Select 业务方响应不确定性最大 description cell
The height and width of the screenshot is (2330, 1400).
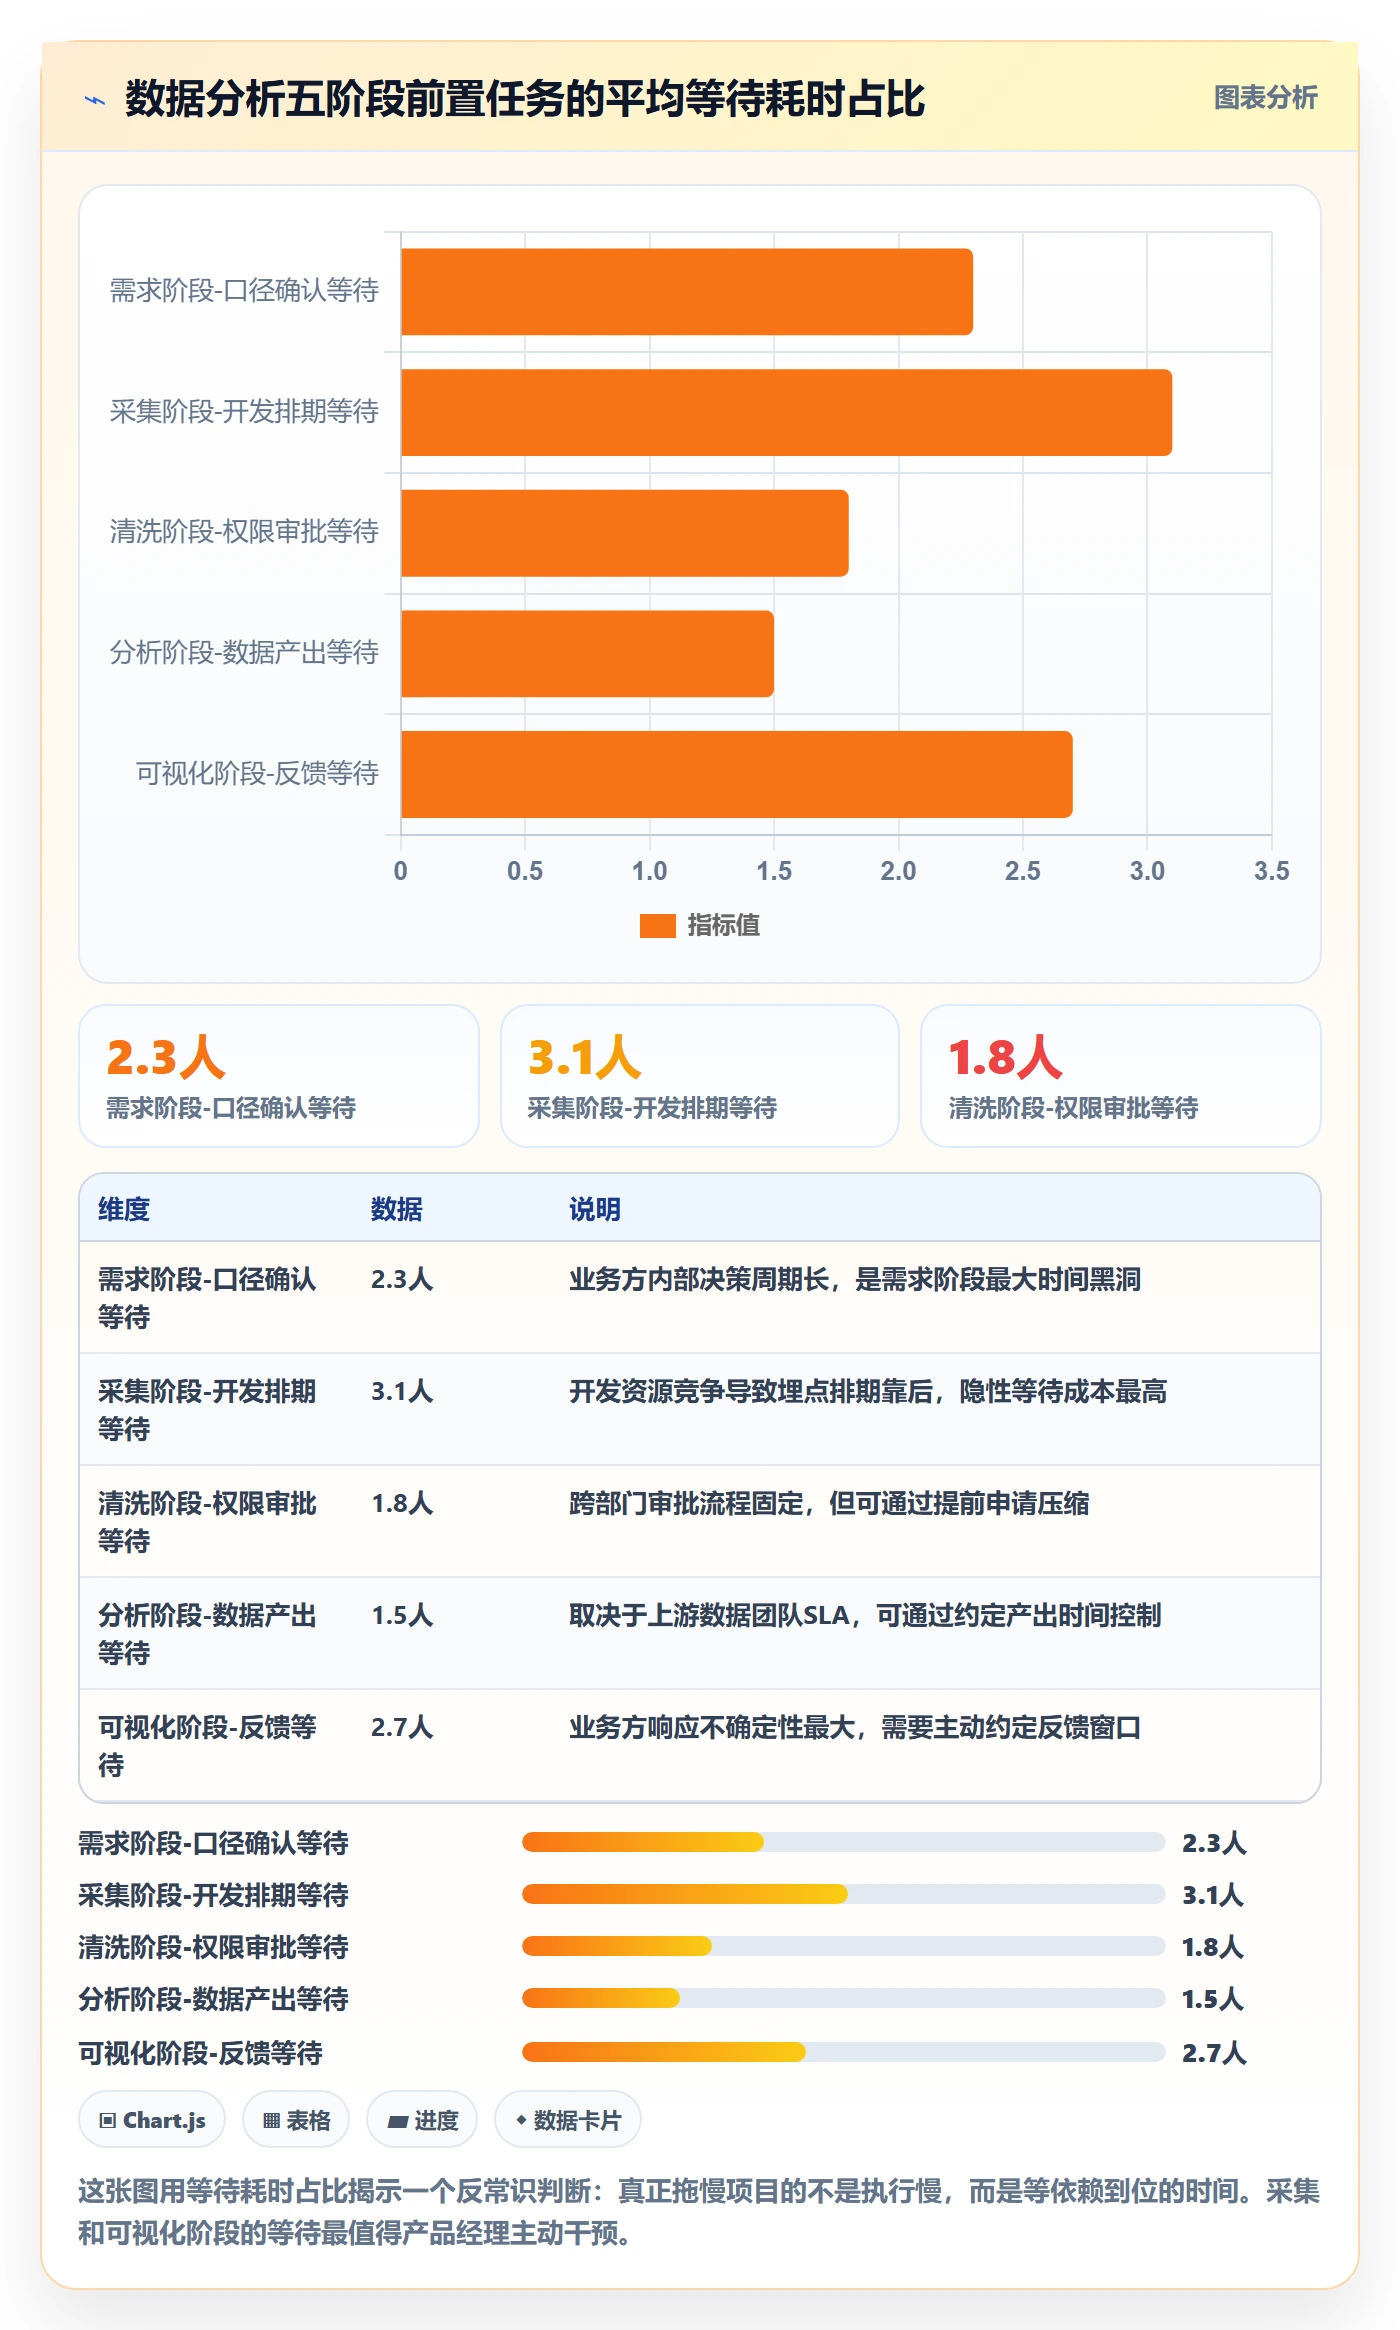(x=855, y=1727)
